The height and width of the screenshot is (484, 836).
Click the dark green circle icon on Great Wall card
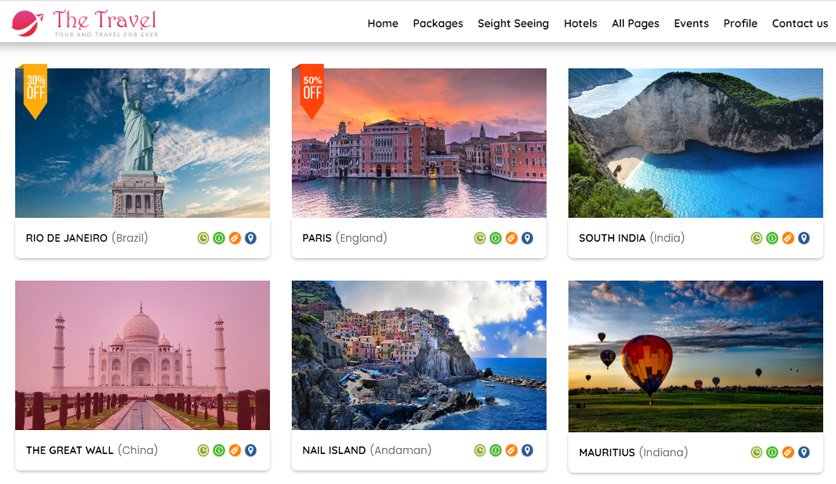click(219, 450)
